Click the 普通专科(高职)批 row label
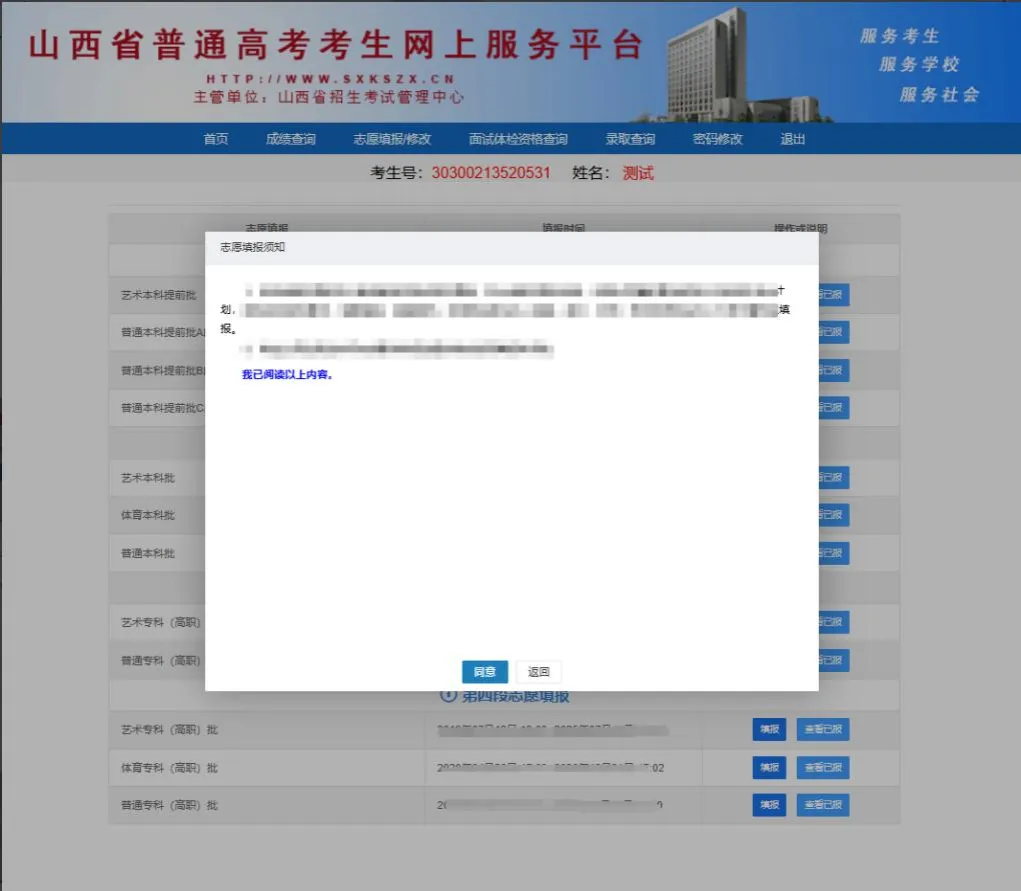This screenshot has width=1021, height=891. click(x=169, y=805)
